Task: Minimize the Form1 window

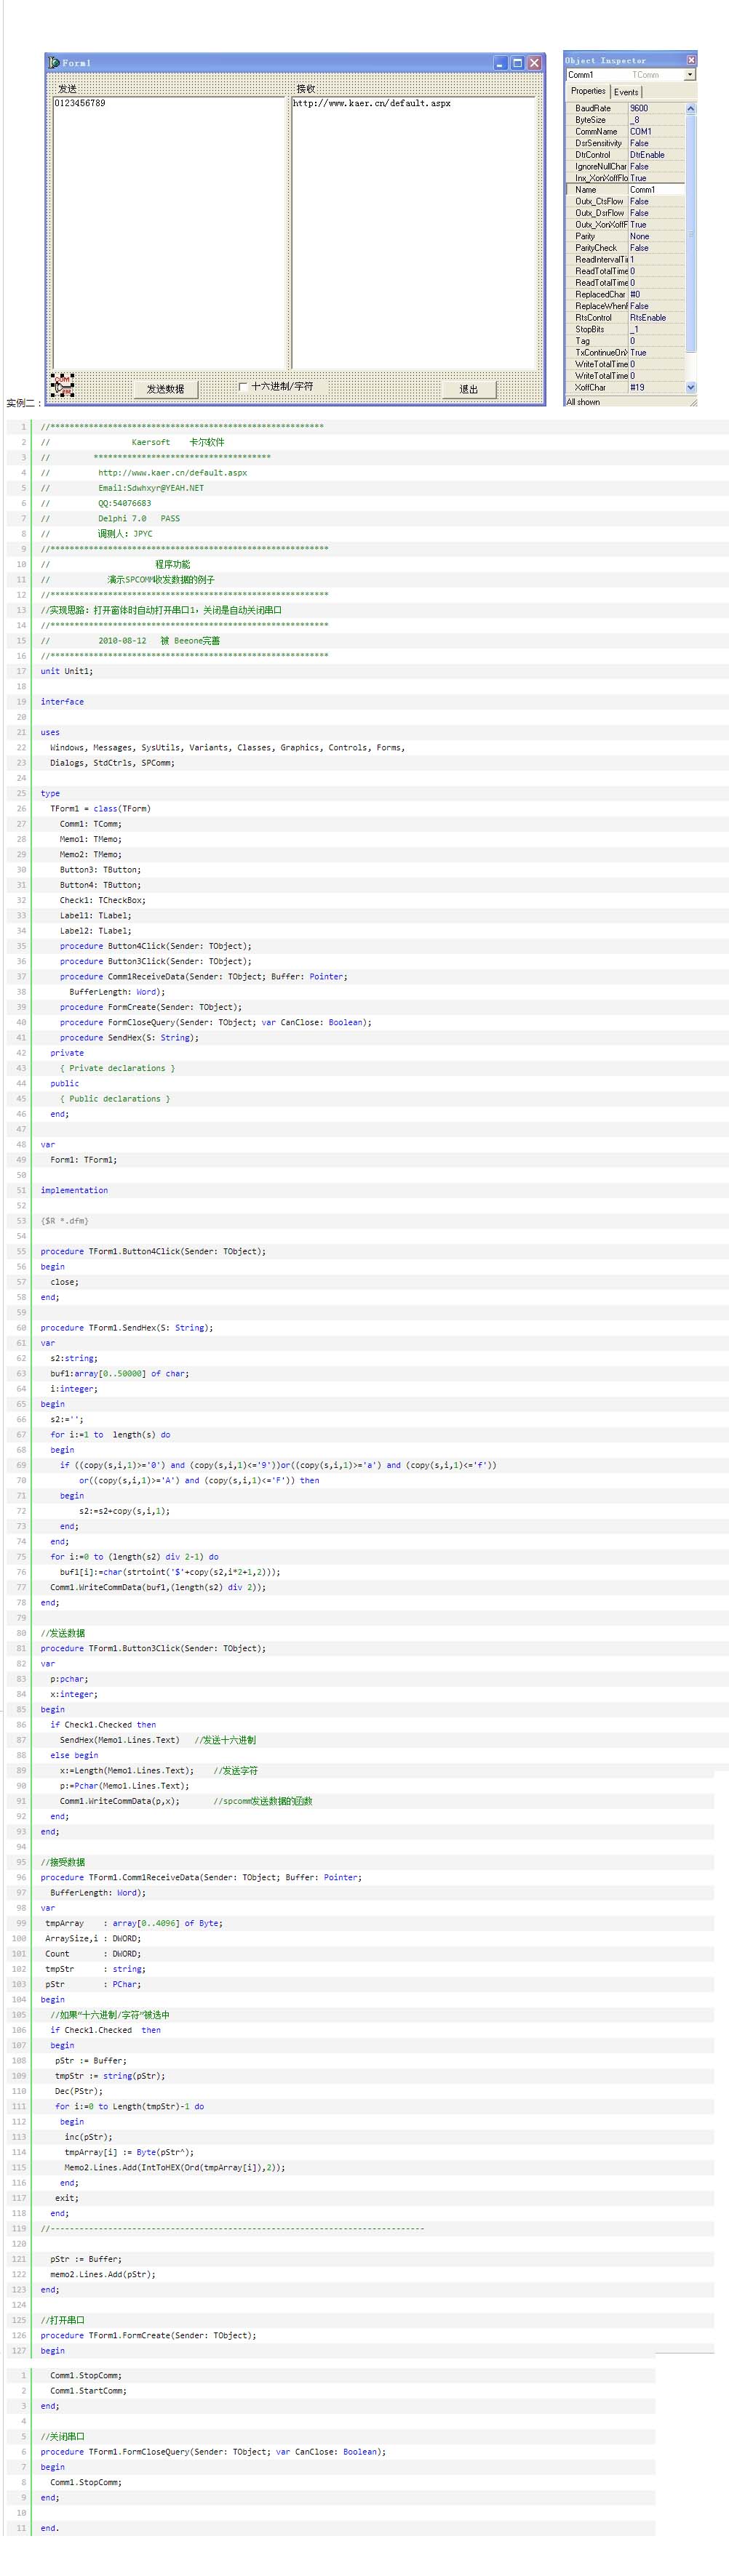Action: click(500, 63)
